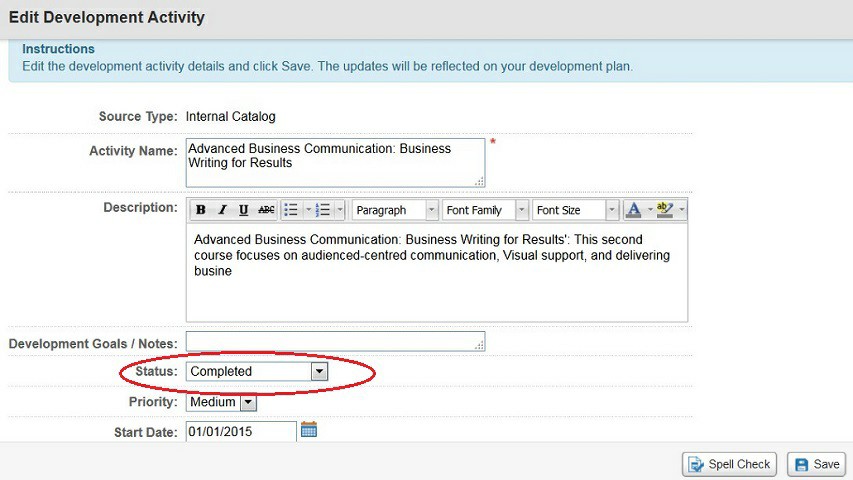Open numbered list style options arrow
The image size is (853, 480).
pos(340,210)
